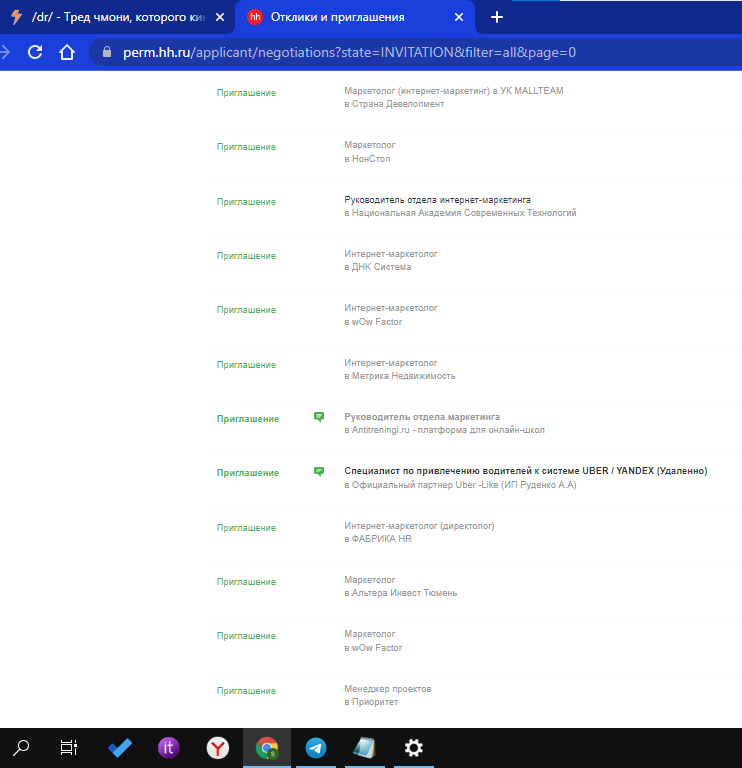Click Приглашение status for Приоритет row
Image resolution: width=742 pixels, height=768 pixels.
click(246, 691)
